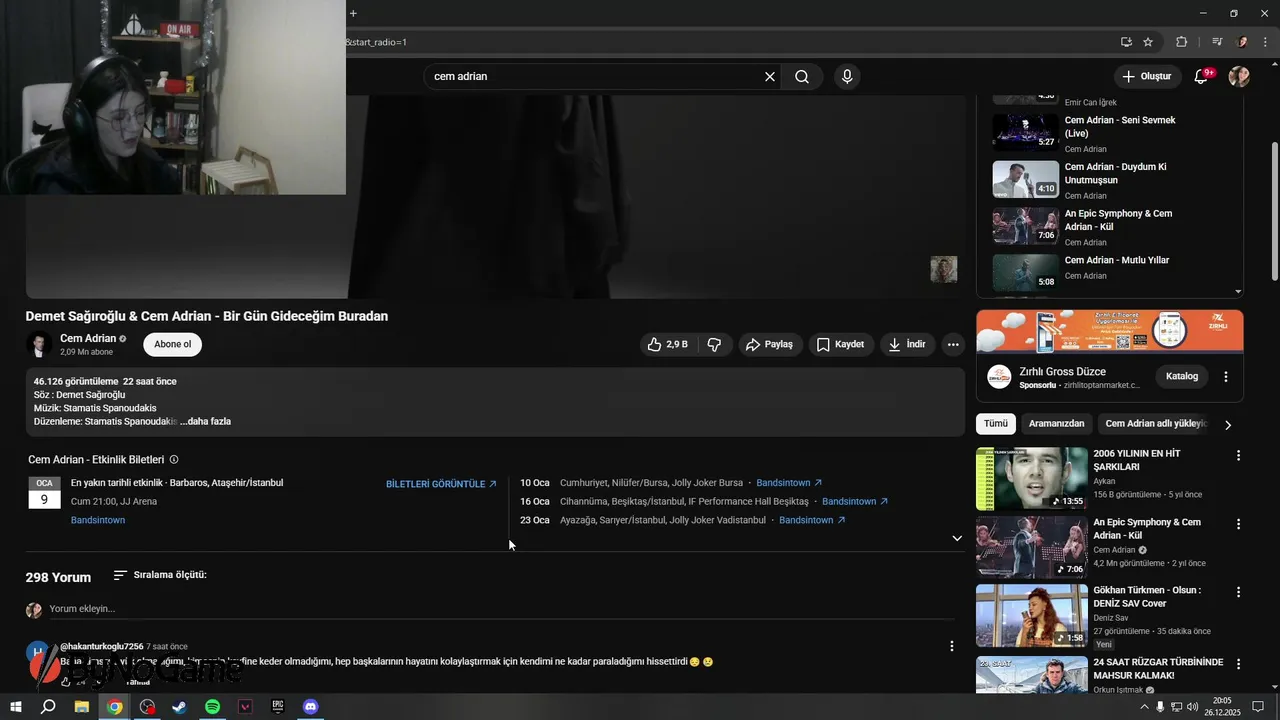This screenshot has width=1280, height=720.
Task: Open Discord from taskbar
Action: (x=311, y=707)
